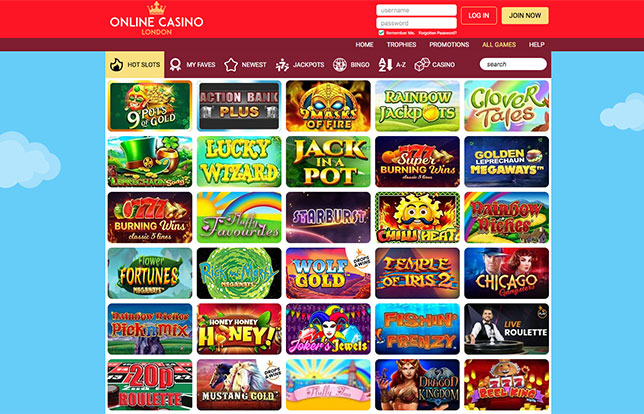Click the Online Casino London crown logo
Screen dimensions: 644x414
(x=156, y=18)
